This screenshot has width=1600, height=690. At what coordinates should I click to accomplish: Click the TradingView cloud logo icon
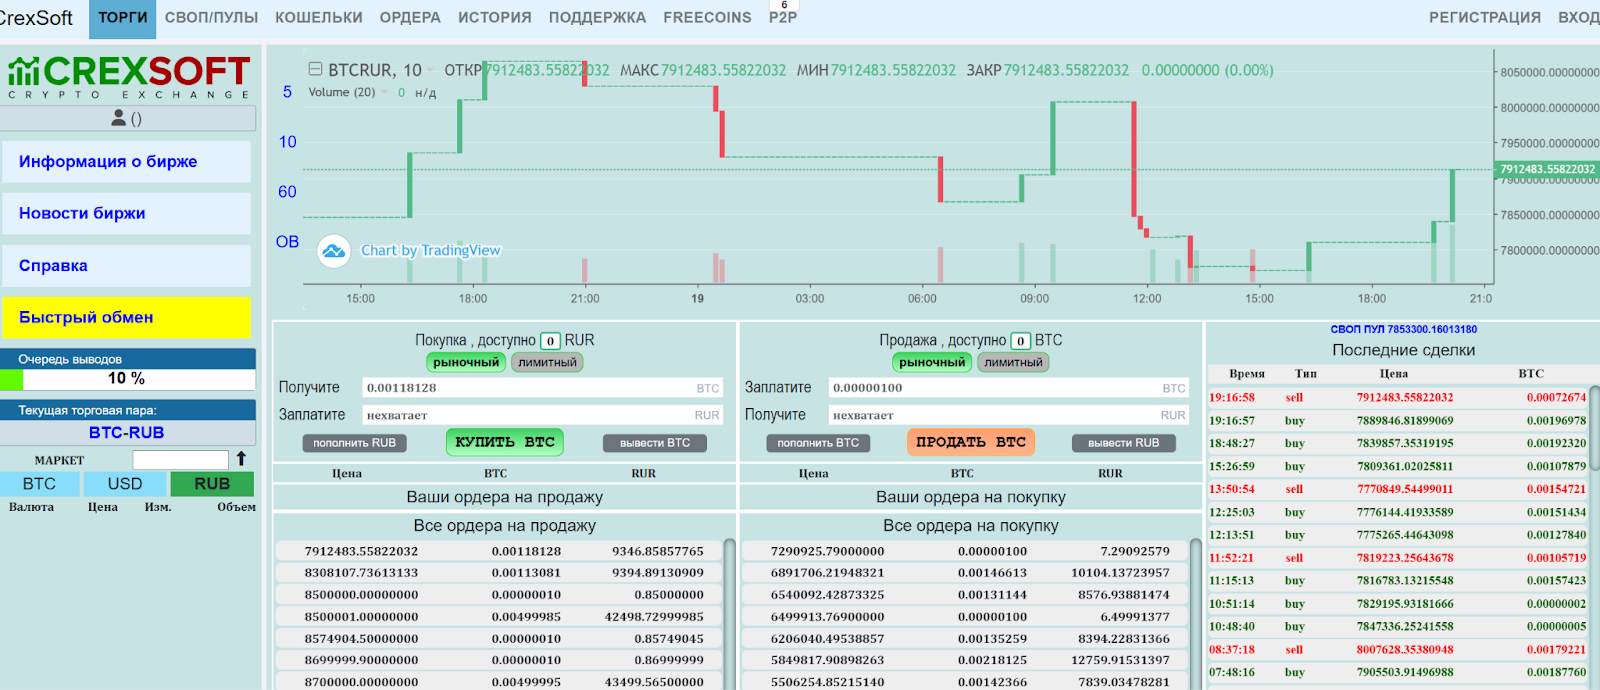[334, 251]
